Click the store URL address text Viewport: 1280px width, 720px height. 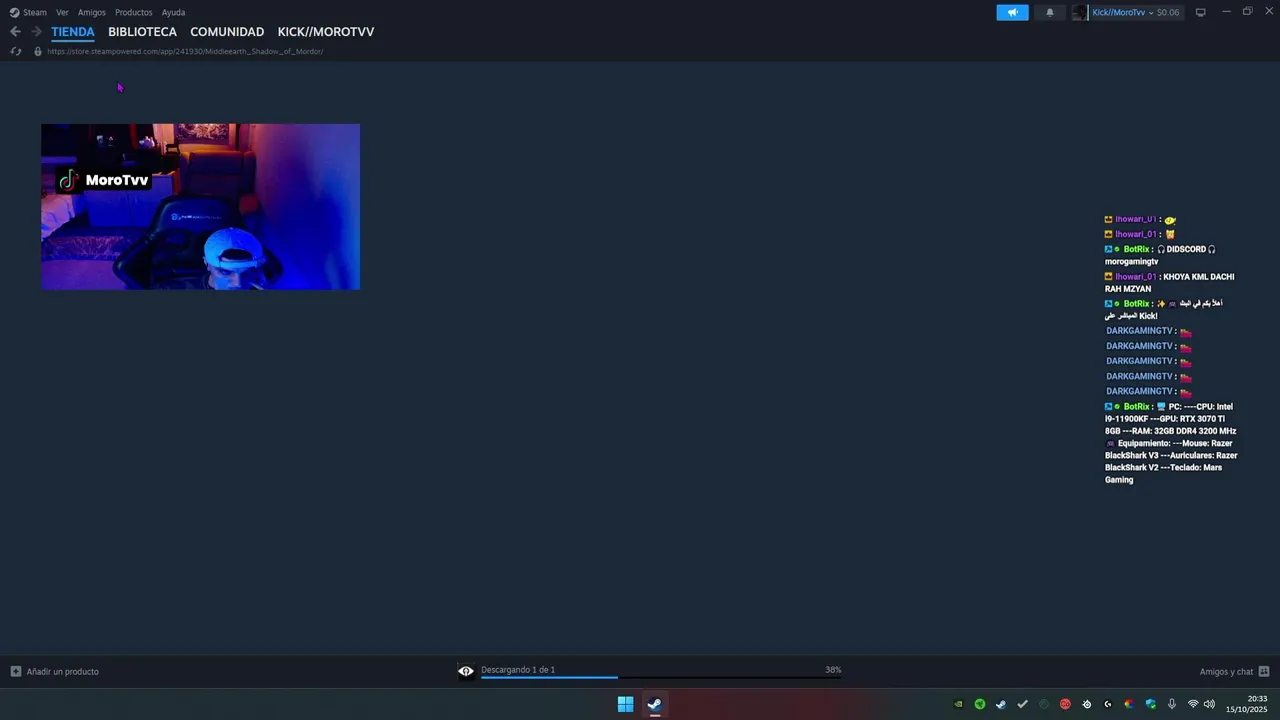click(185, 51)
